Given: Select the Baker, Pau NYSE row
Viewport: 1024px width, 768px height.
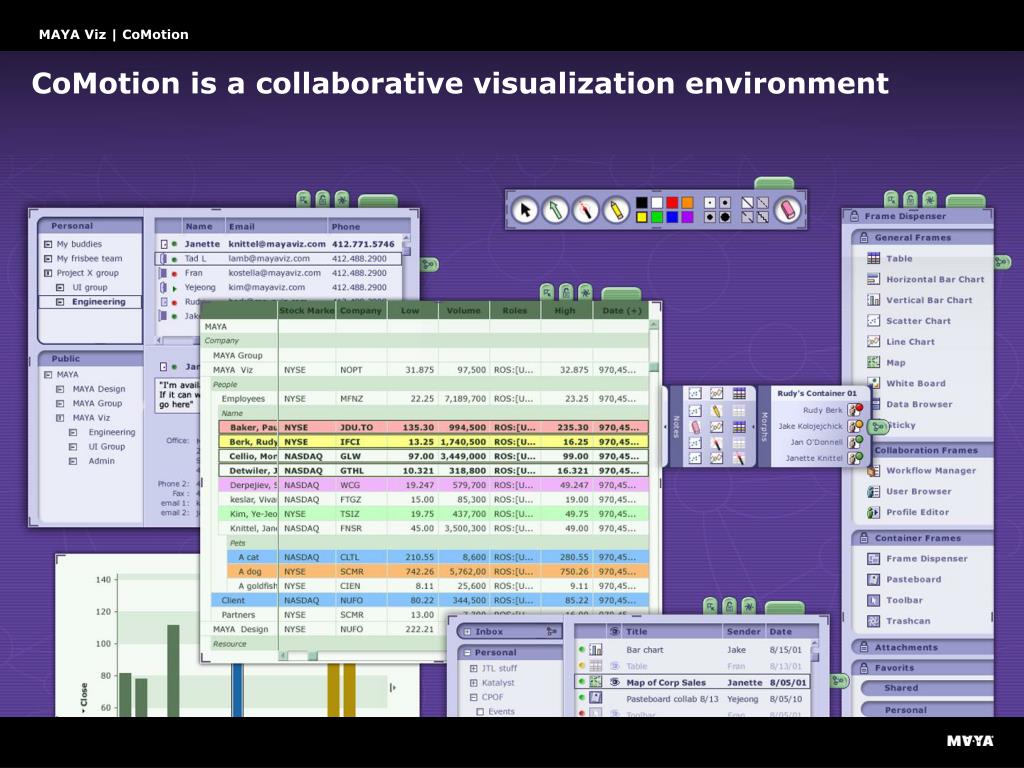Looking at the screenshot, I should [x=434, y=427].
